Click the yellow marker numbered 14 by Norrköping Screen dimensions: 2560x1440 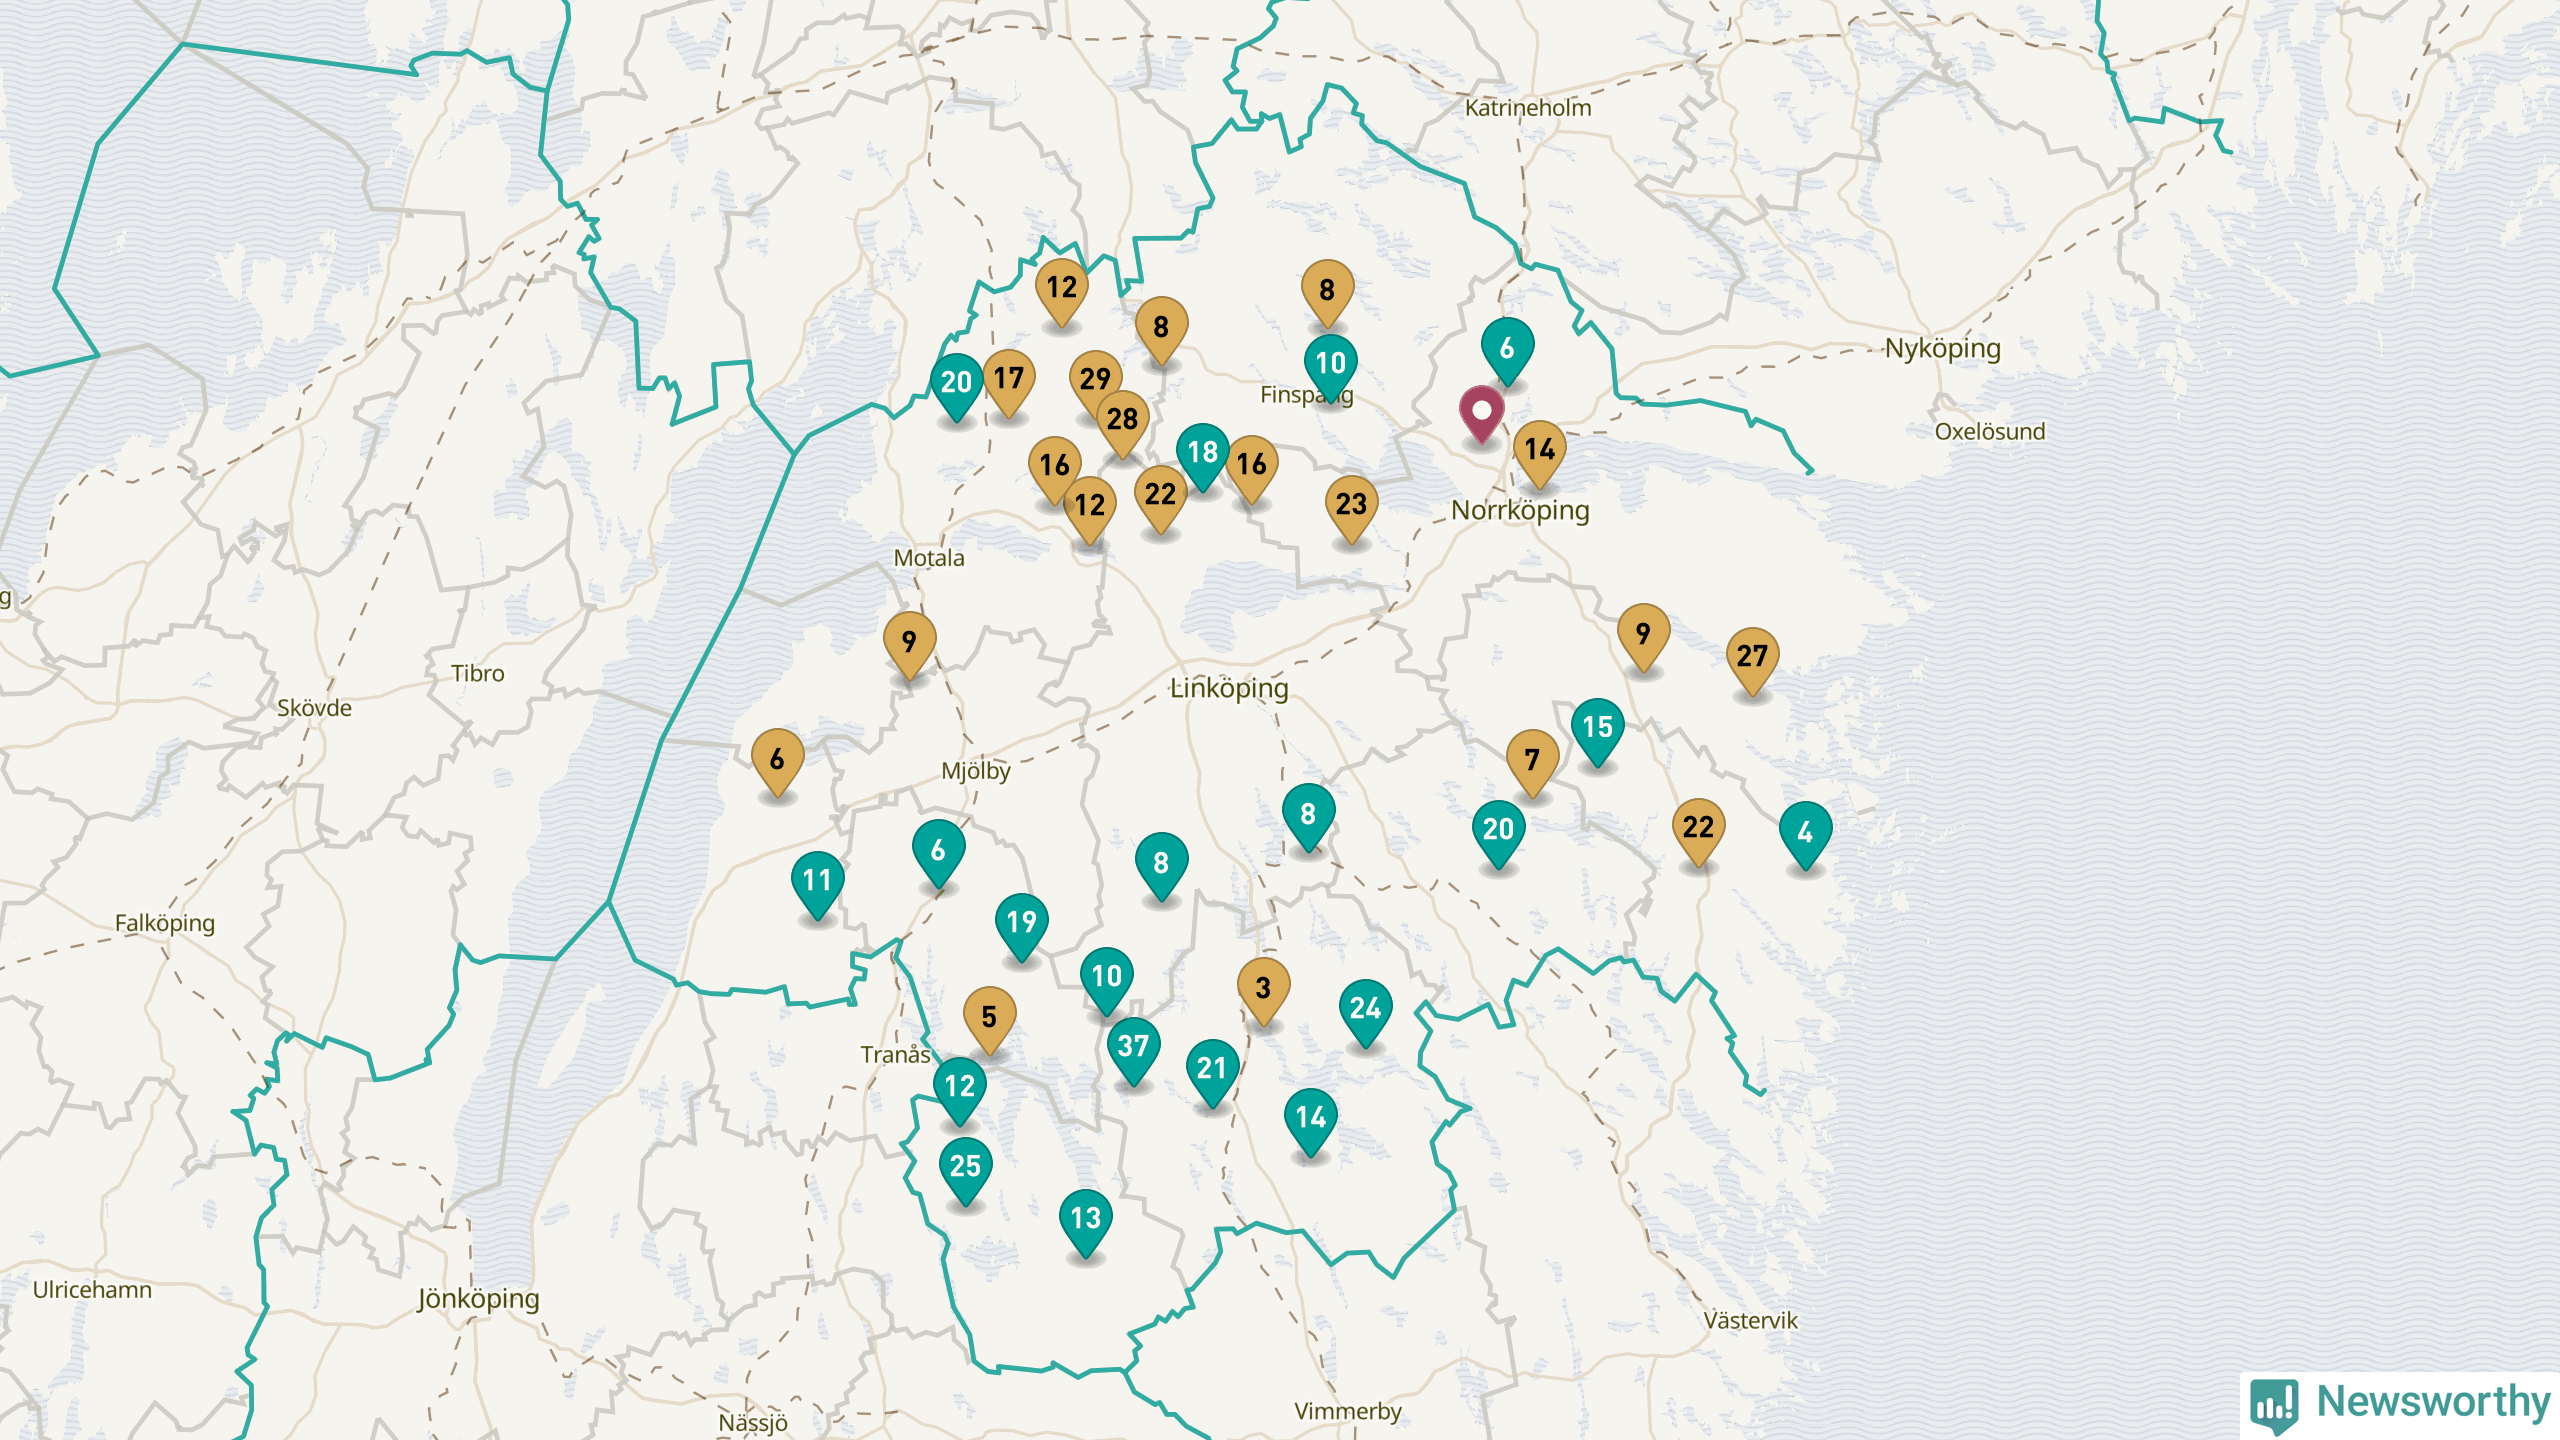[1539, 449]
